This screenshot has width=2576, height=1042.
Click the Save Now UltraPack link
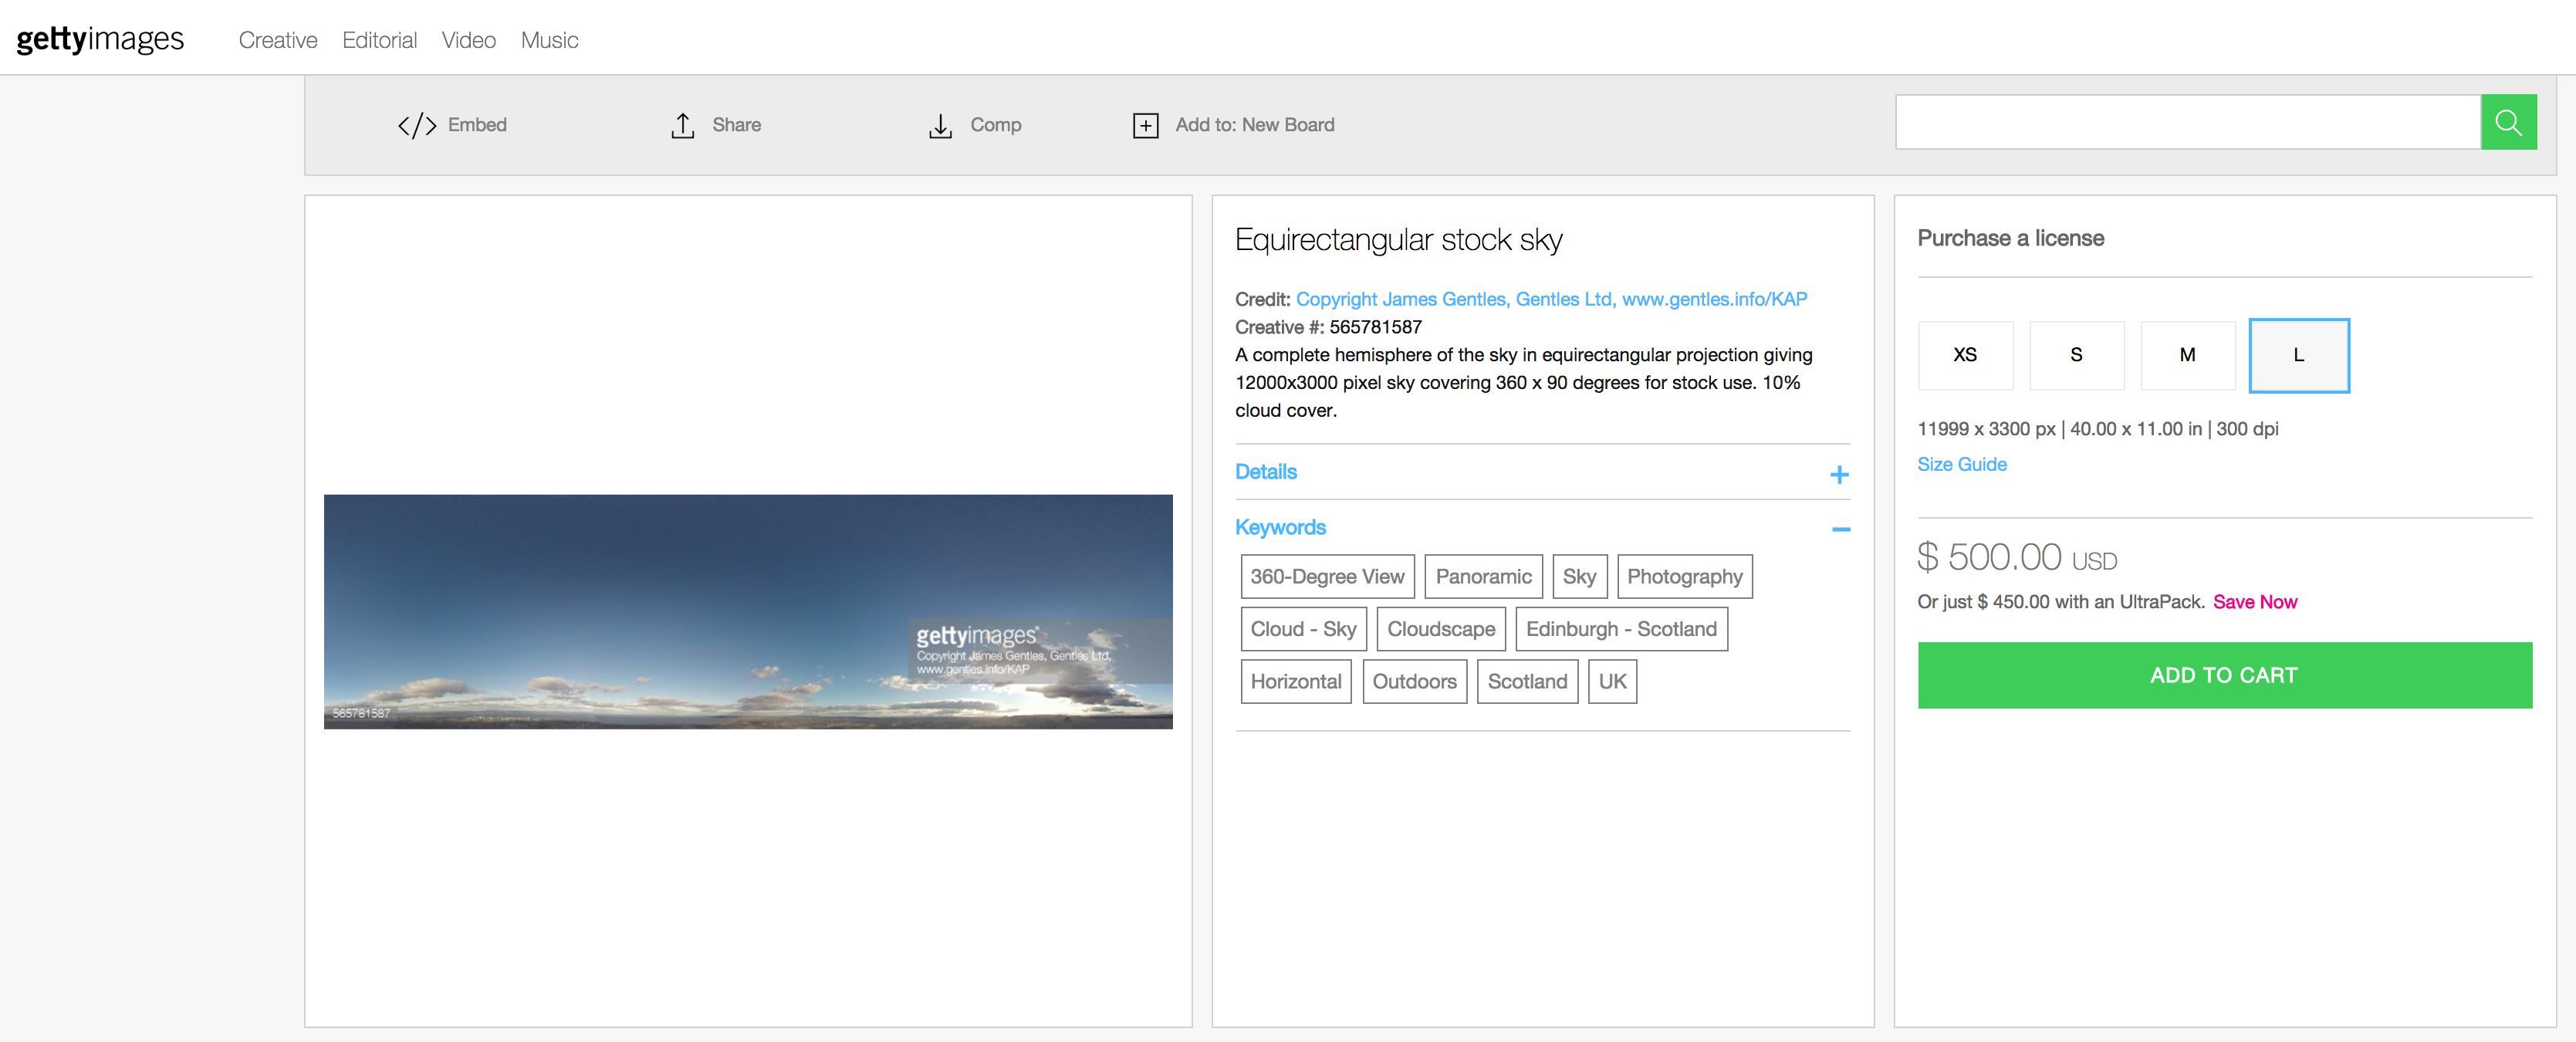(x=2254, y=602)
